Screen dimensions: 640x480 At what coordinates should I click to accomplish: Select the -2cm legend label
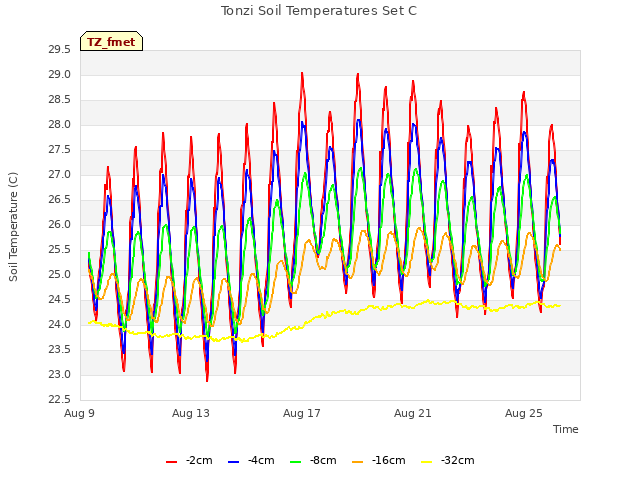point(199,460)
